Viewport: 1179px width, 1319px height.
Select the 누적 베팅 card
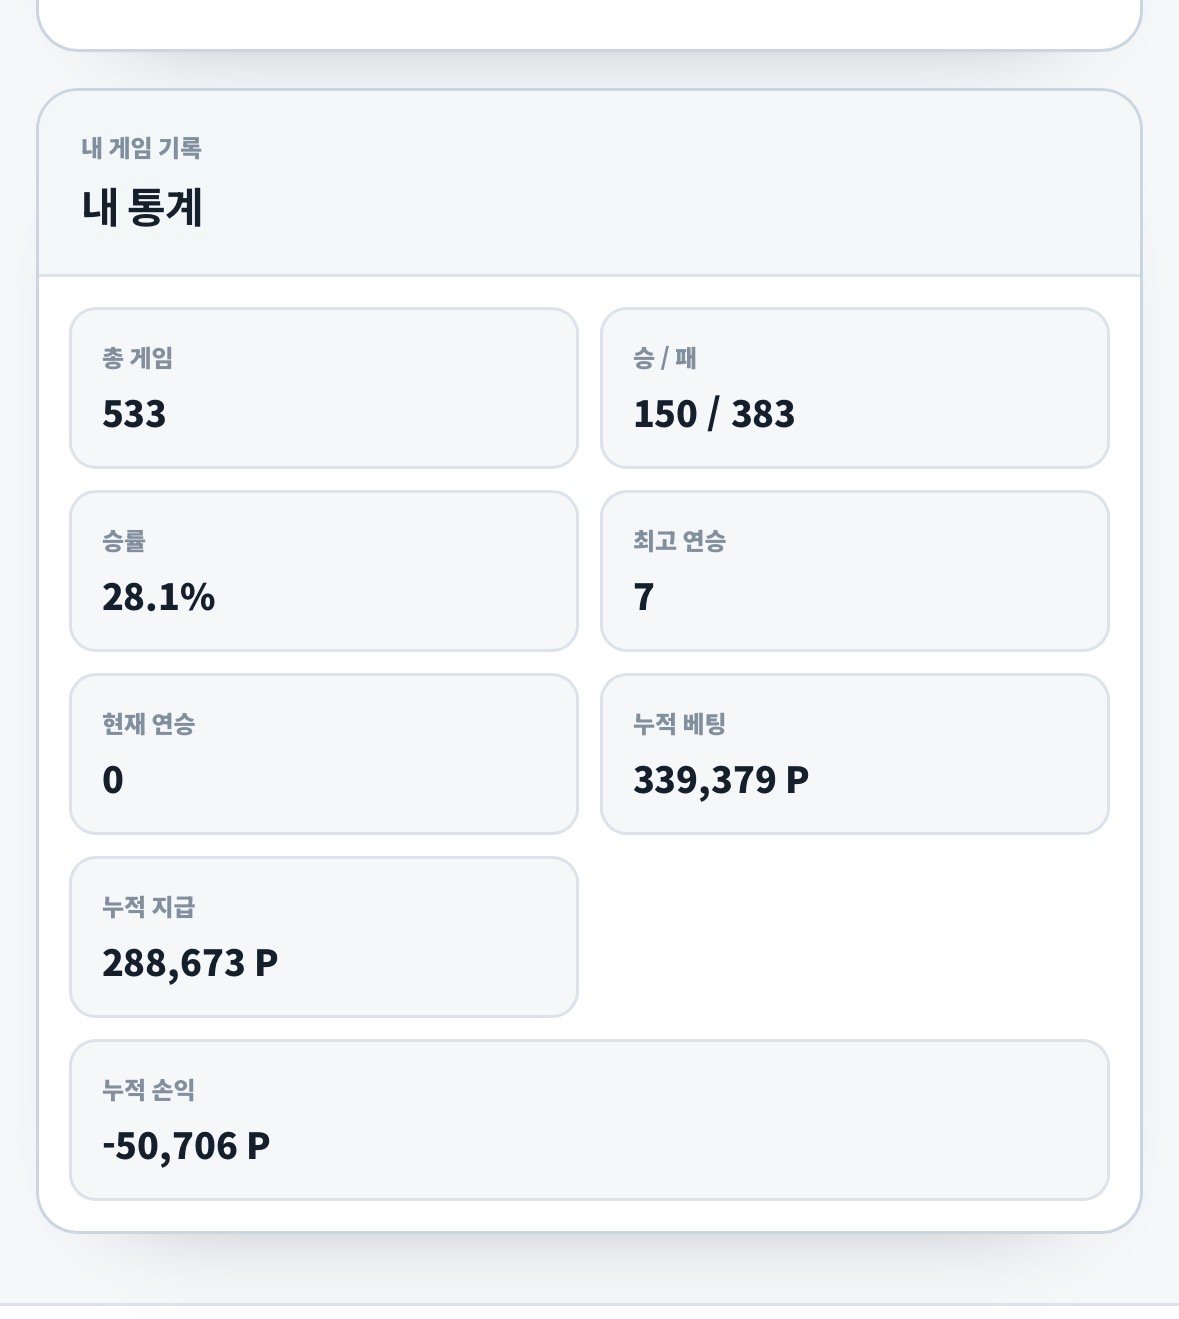click(x=855, y=754)
